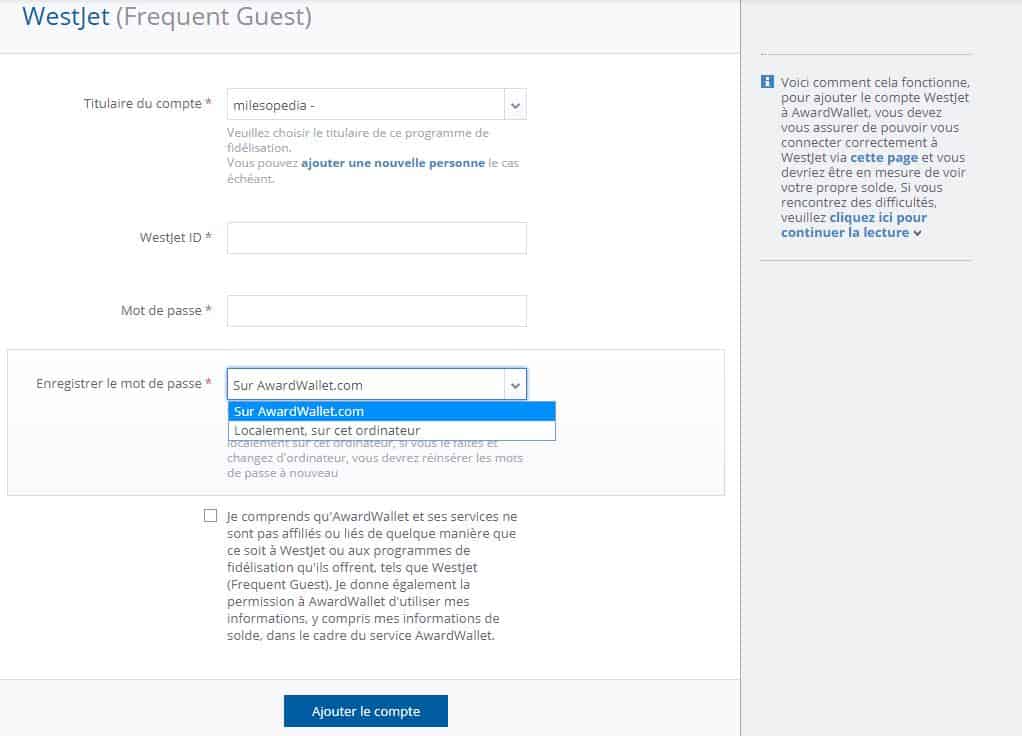Click the arrow icon on the password storage dropdown
The image size is (1022, 736).
coord(514,383)
